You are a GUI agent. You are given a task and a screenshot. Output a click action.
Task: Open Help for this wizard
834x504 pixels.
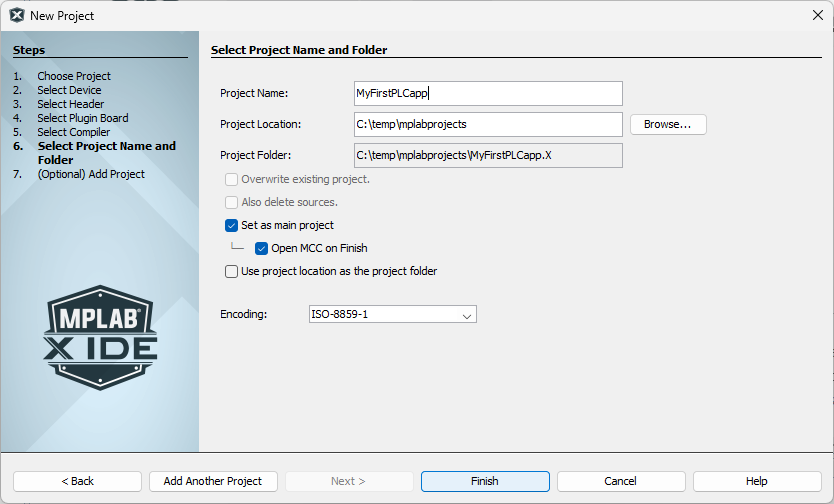pyautogui.click(x=756, y=481)
